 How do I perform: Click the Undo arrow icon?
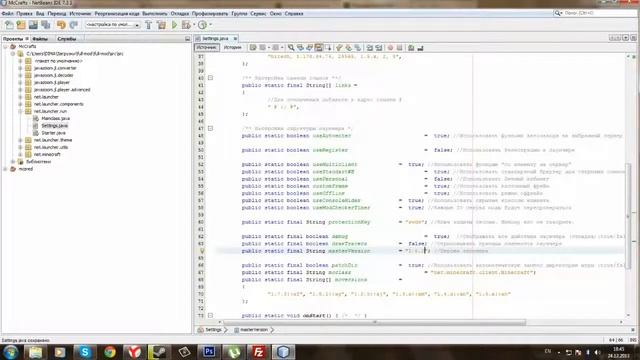point(61,25)
